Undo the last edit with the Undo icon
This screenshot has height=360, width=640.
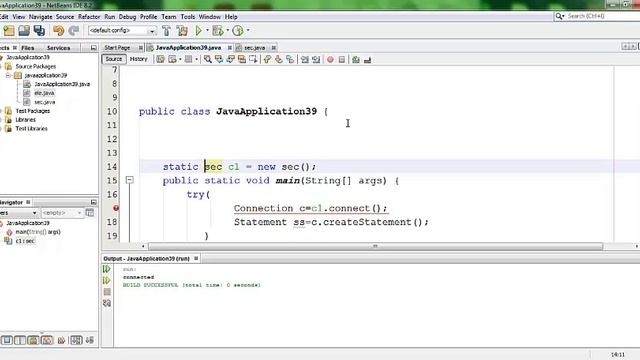[x=58, y=31]
